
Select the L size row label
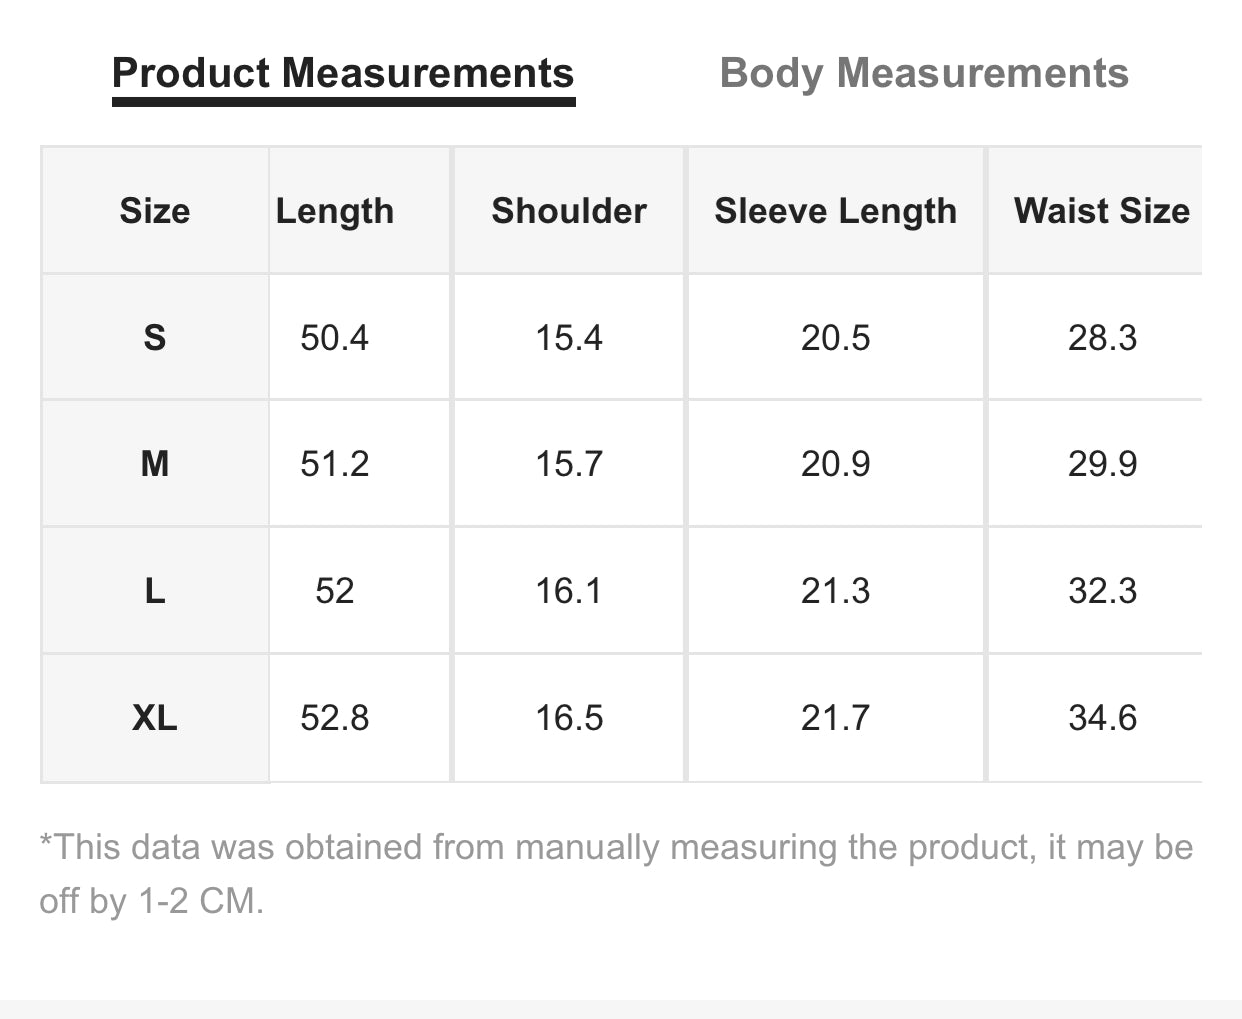tap(155, 591)
